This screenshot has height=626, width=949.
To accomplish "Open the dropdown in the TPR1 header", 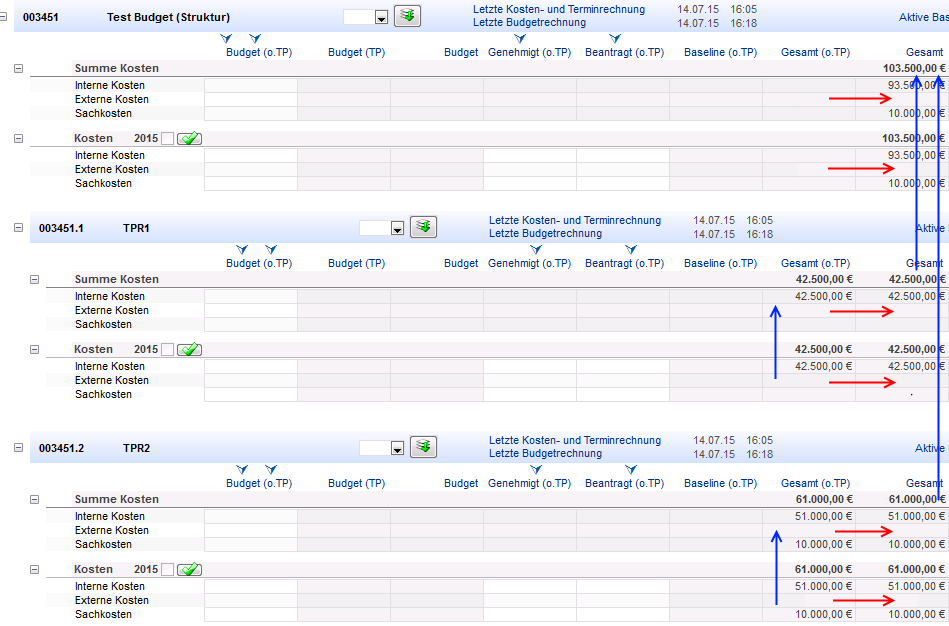I will click(397, 229).
